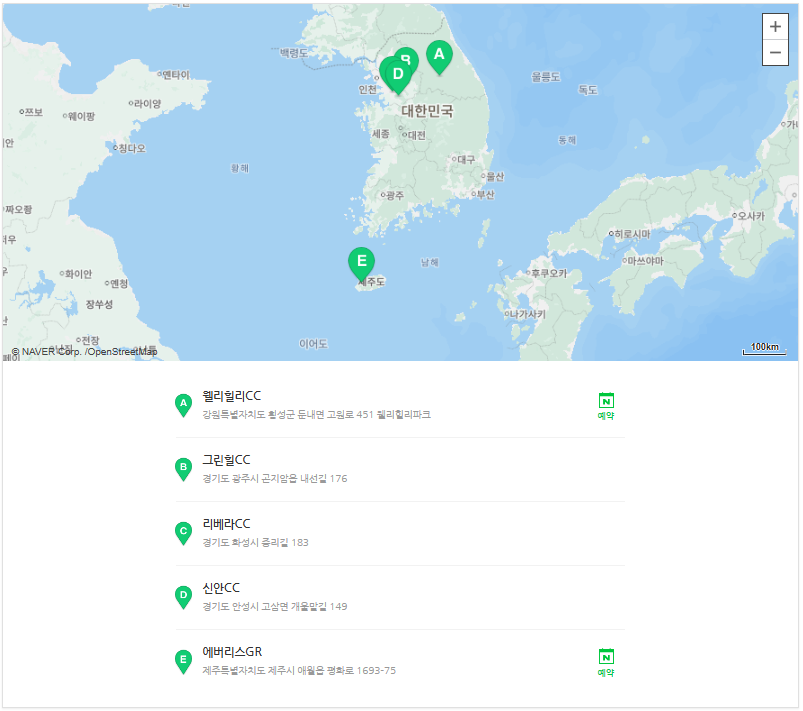Open the 신안CC listing title

point(221,588)
